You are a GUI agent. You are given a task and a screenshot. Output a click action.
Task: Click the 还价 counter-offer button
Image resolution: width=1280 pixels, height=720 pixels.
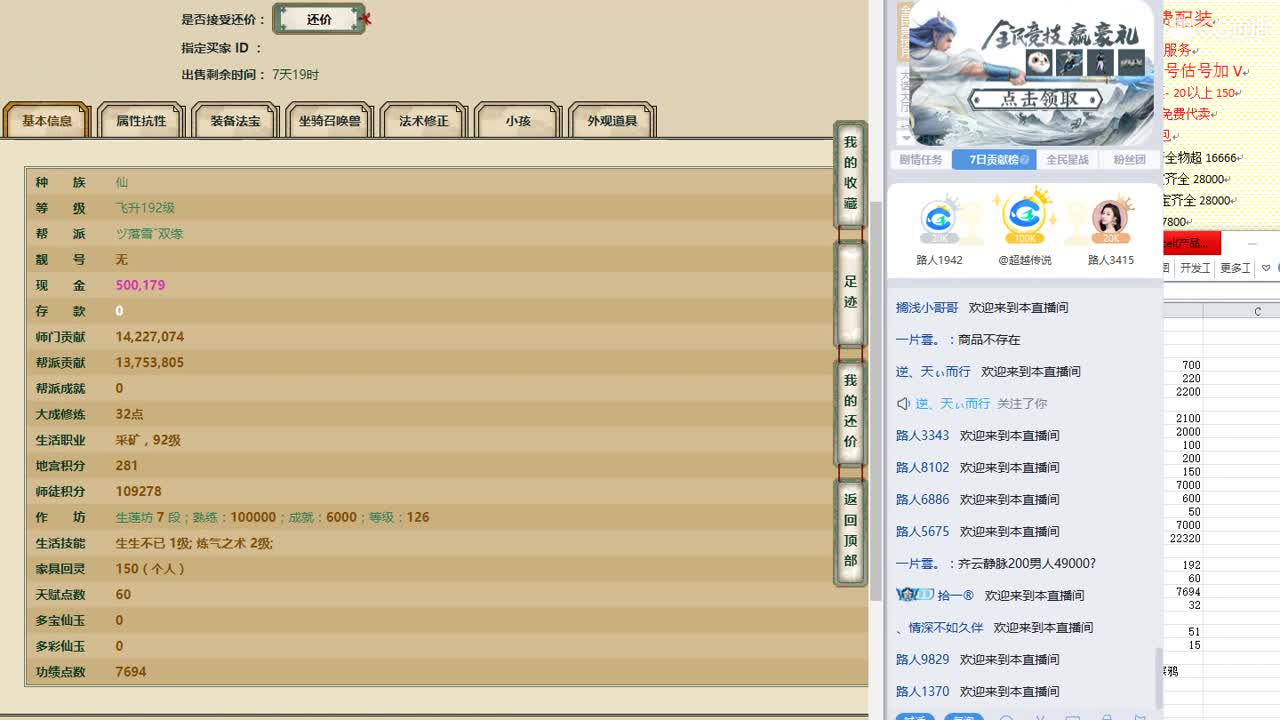[x=319, y=19]
